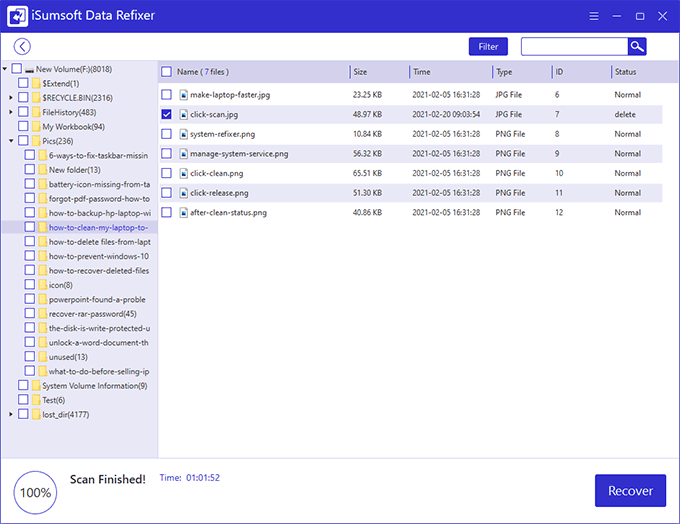Click the system-refixer.png file icon
Screen dimensions: 680x524
point(184,134)
